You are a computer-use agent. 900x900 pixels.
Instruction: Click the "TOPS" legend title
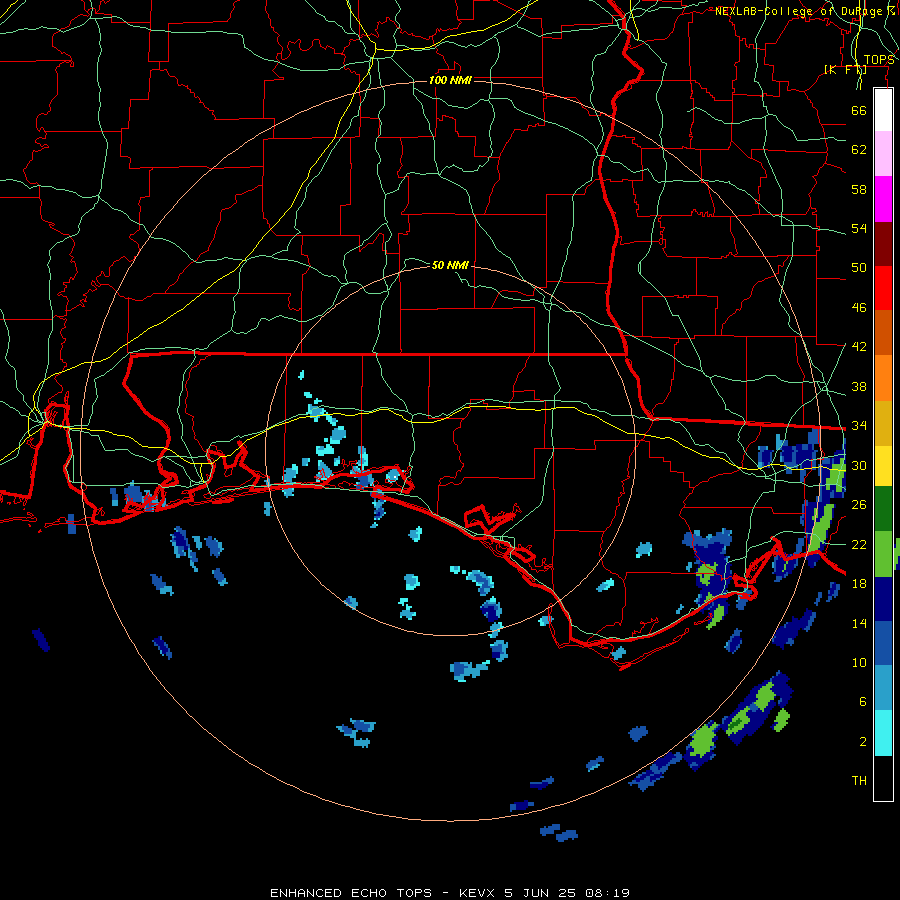pos(879,60)
